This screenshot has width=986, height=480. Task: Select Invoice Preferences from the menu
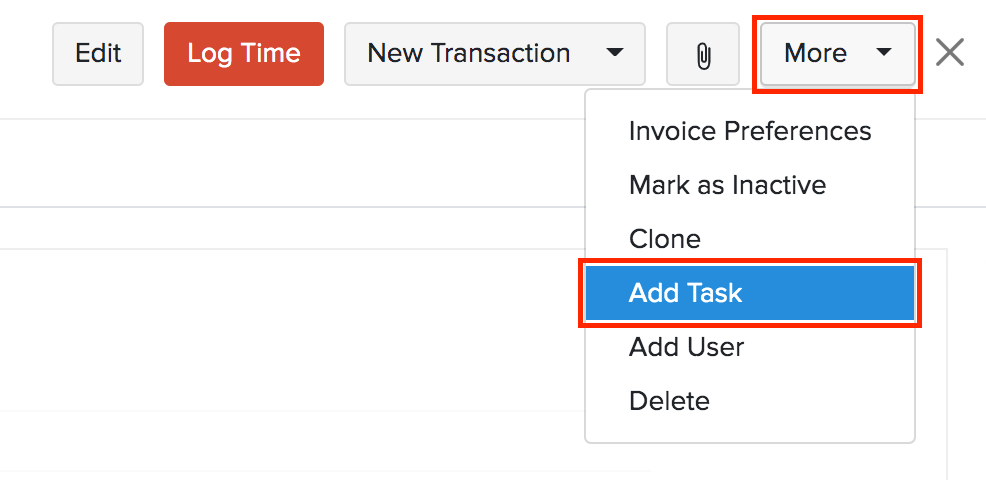tap(749, 131)
